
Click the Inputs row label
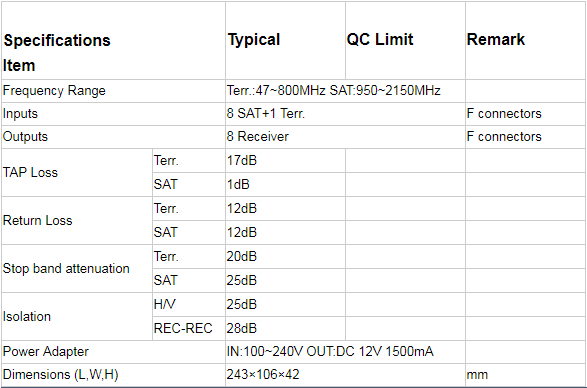tap(20, 113)
